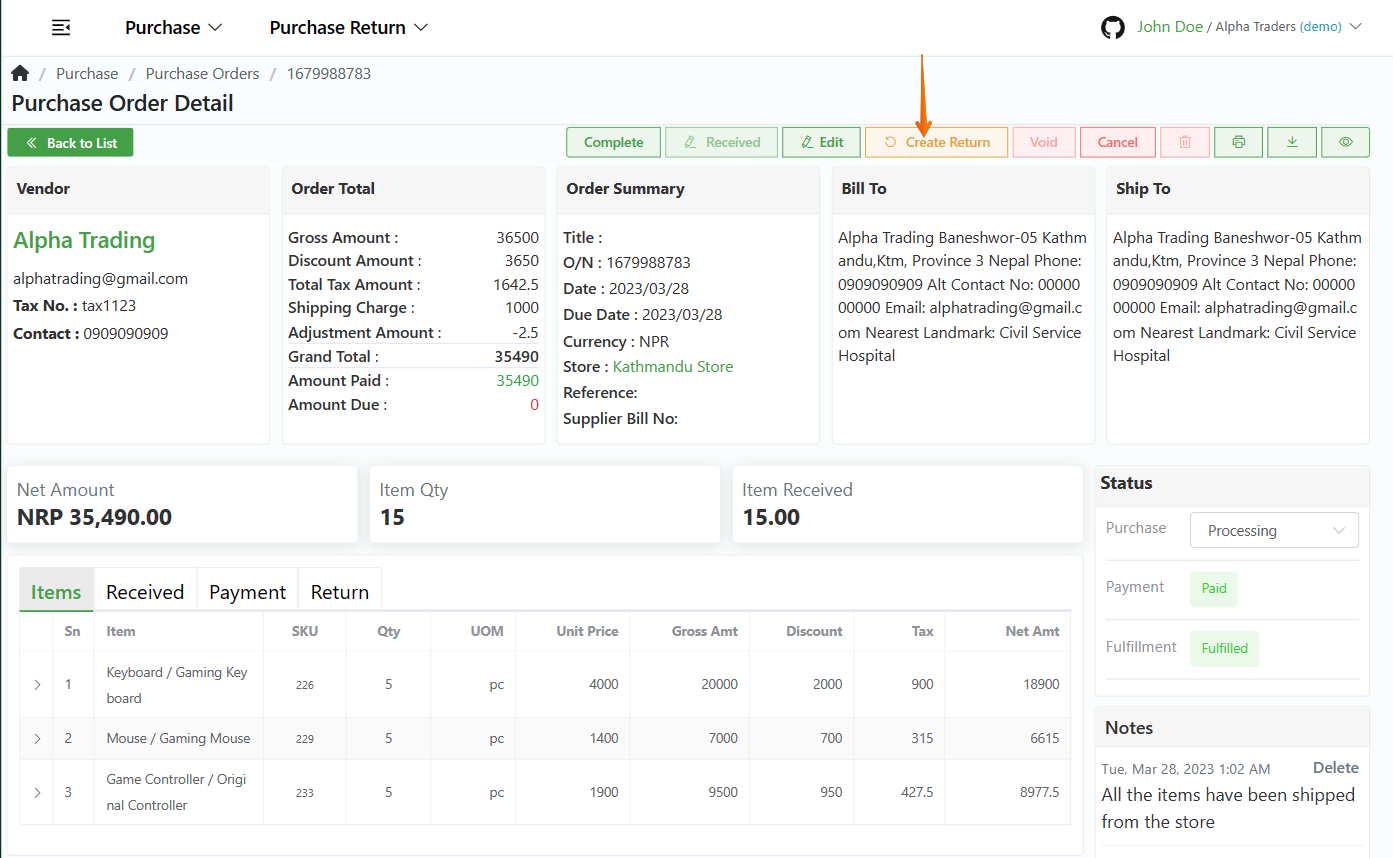The image size is (1393, 858).
Task: Switch to the Return tab
Action: (340, 591)
